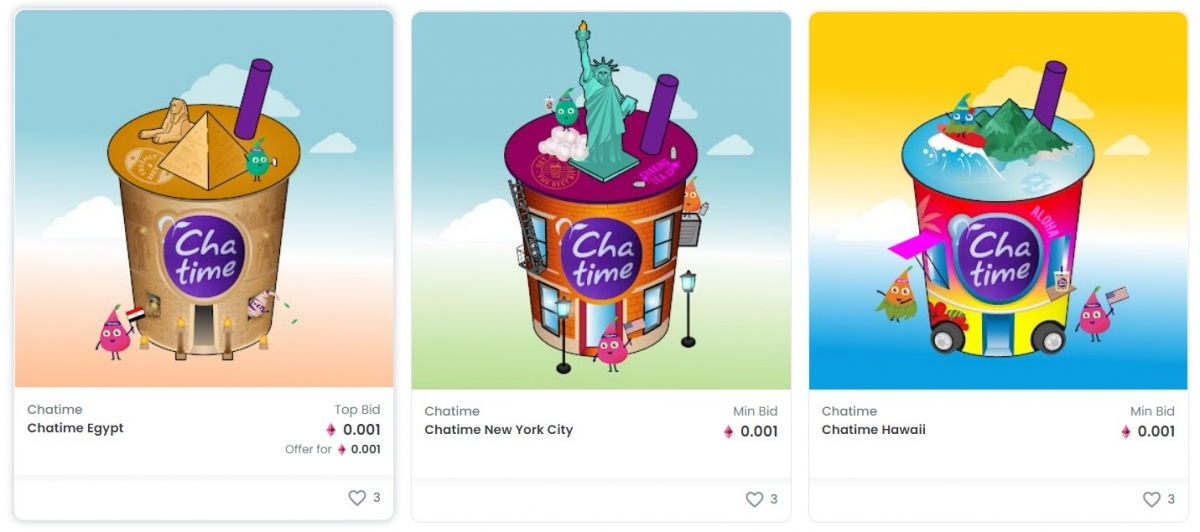This screenshot has width=1200, height=532.
Task: Toggle the heart on Chatime New York City
Action: point(754,499)
